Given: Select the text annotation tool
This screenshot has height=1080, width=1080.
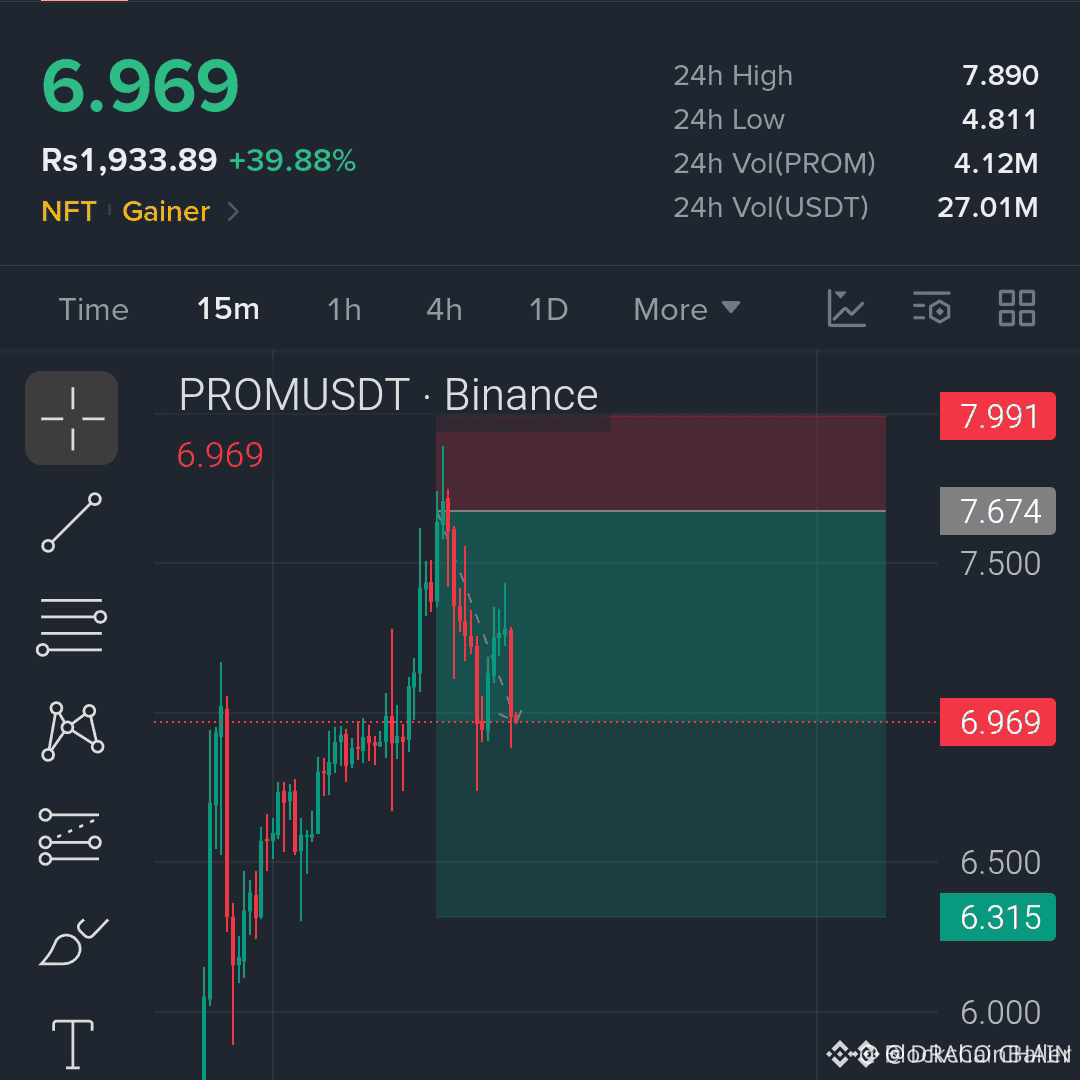Looking at the screenshot, I should pyautogui.click(x=73, y=1044).
